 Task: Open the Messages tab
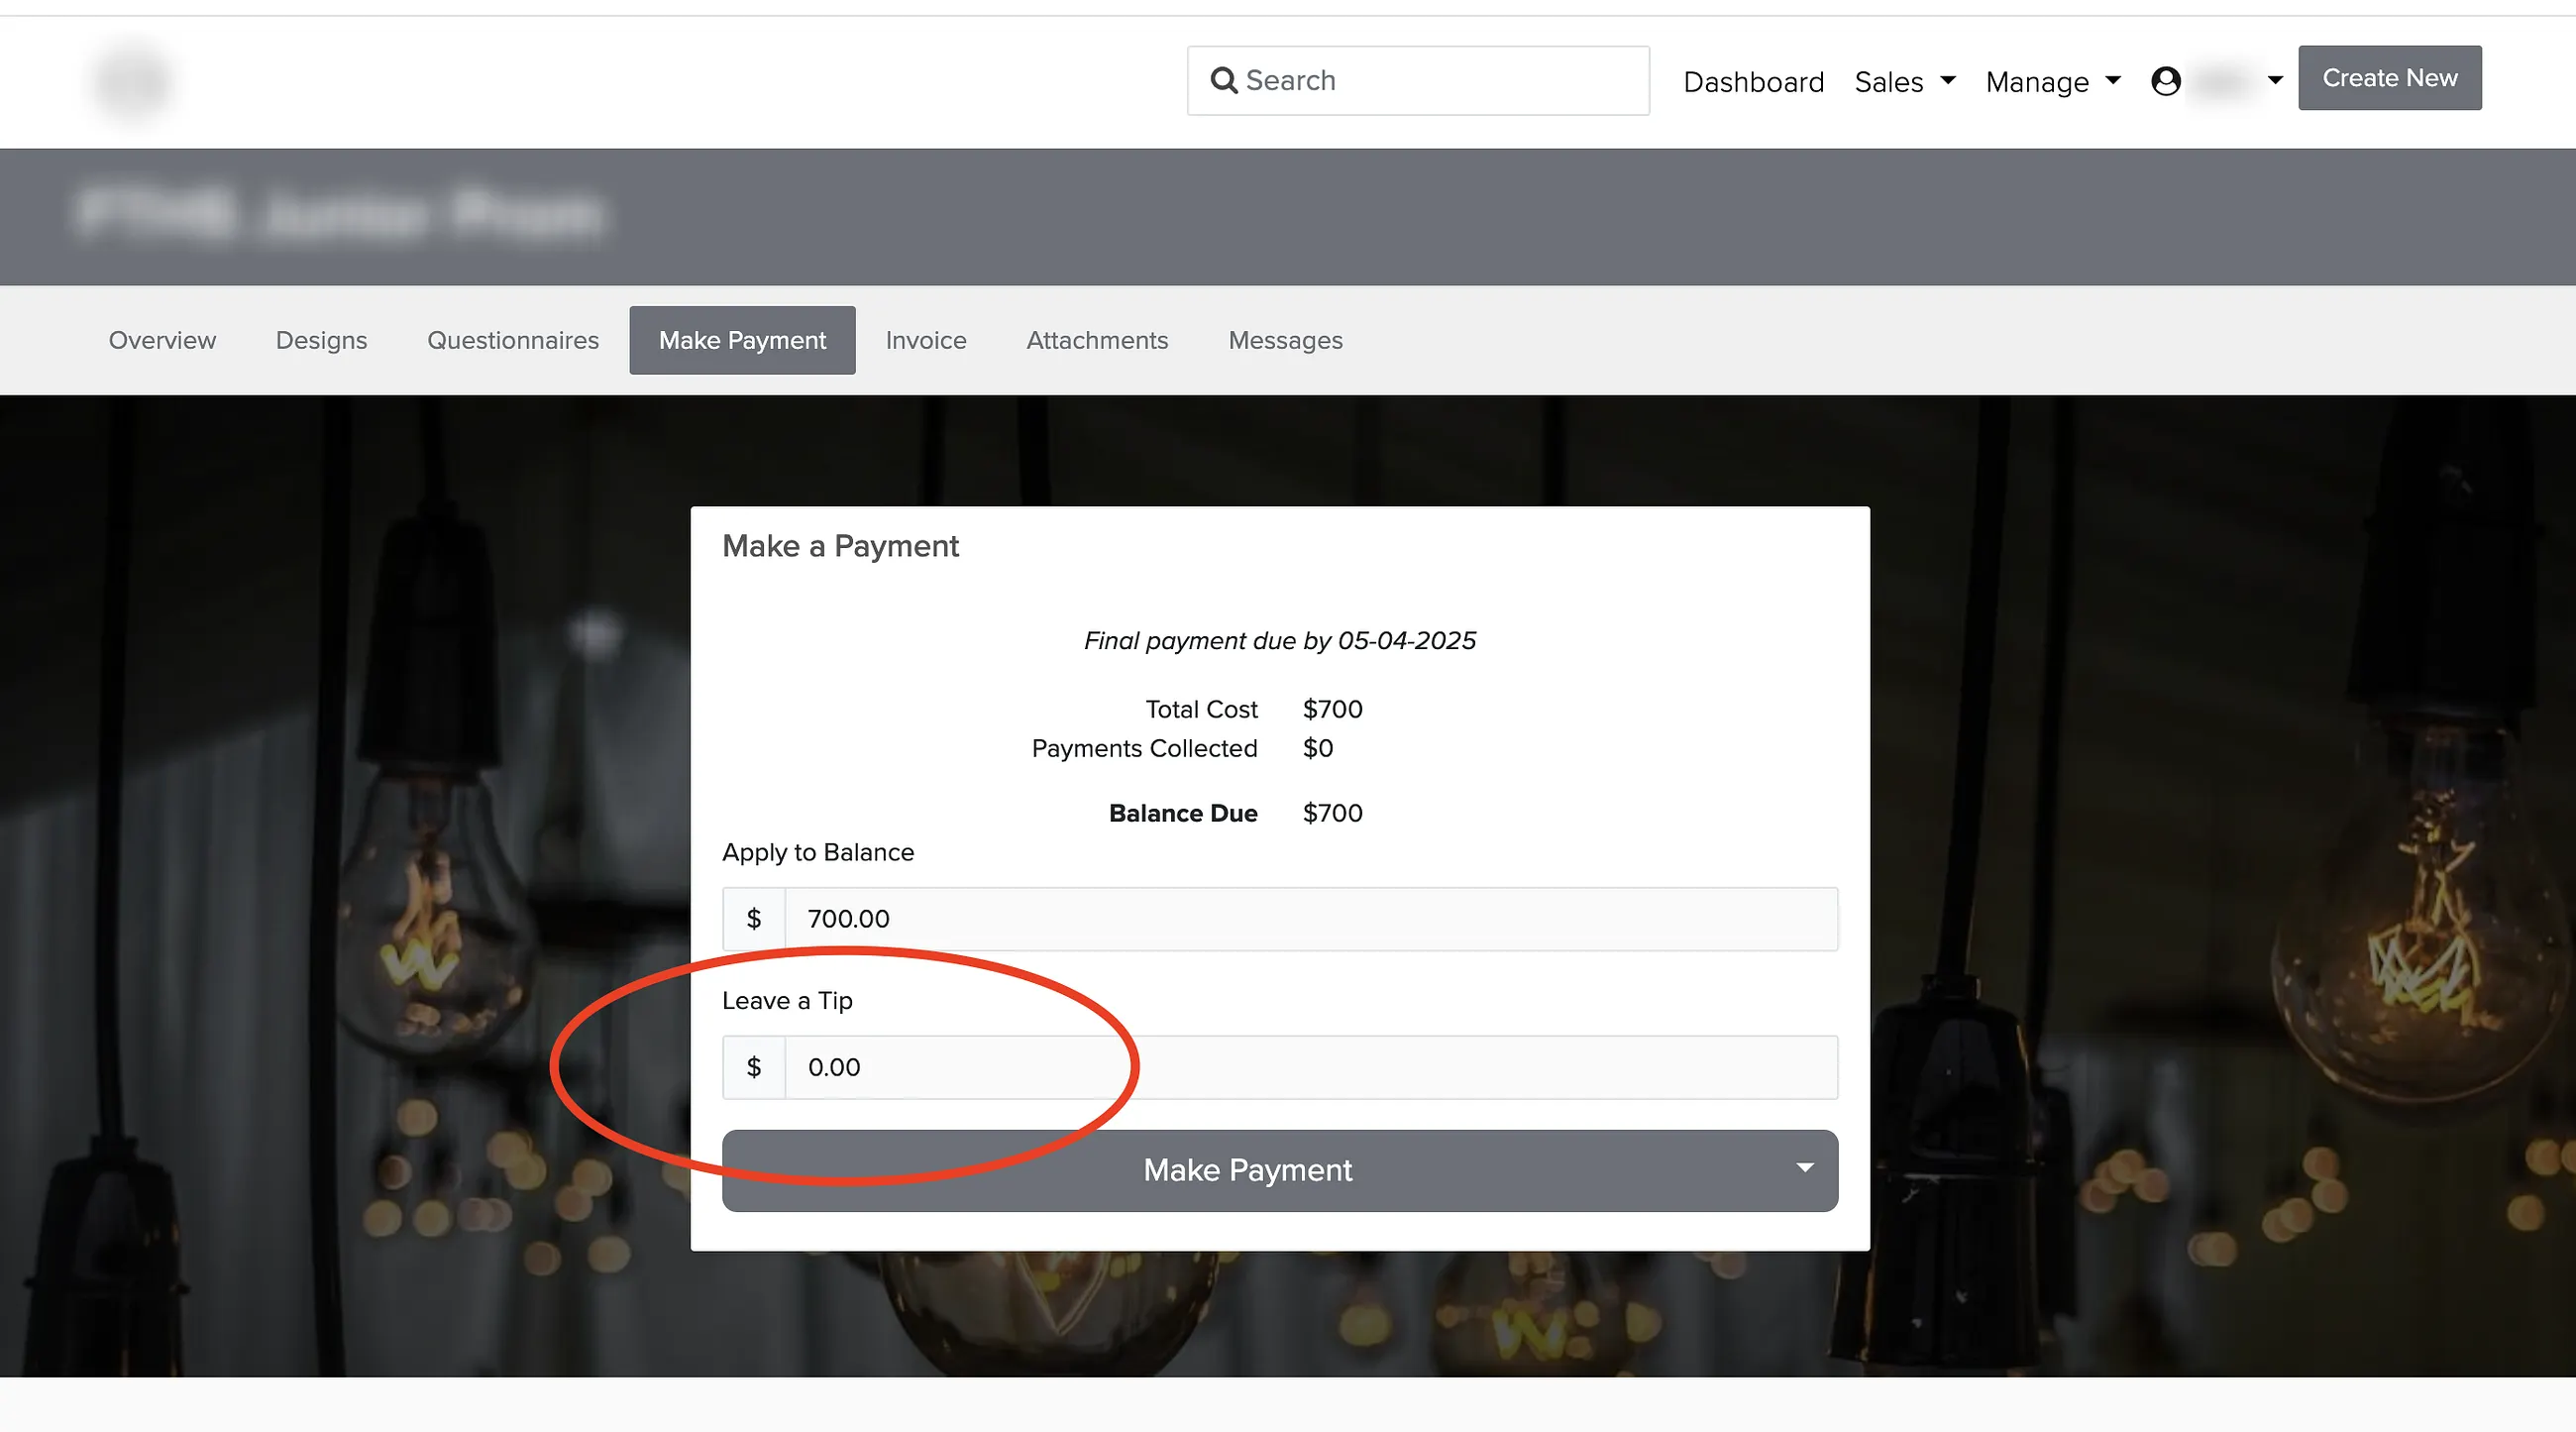1285,340
